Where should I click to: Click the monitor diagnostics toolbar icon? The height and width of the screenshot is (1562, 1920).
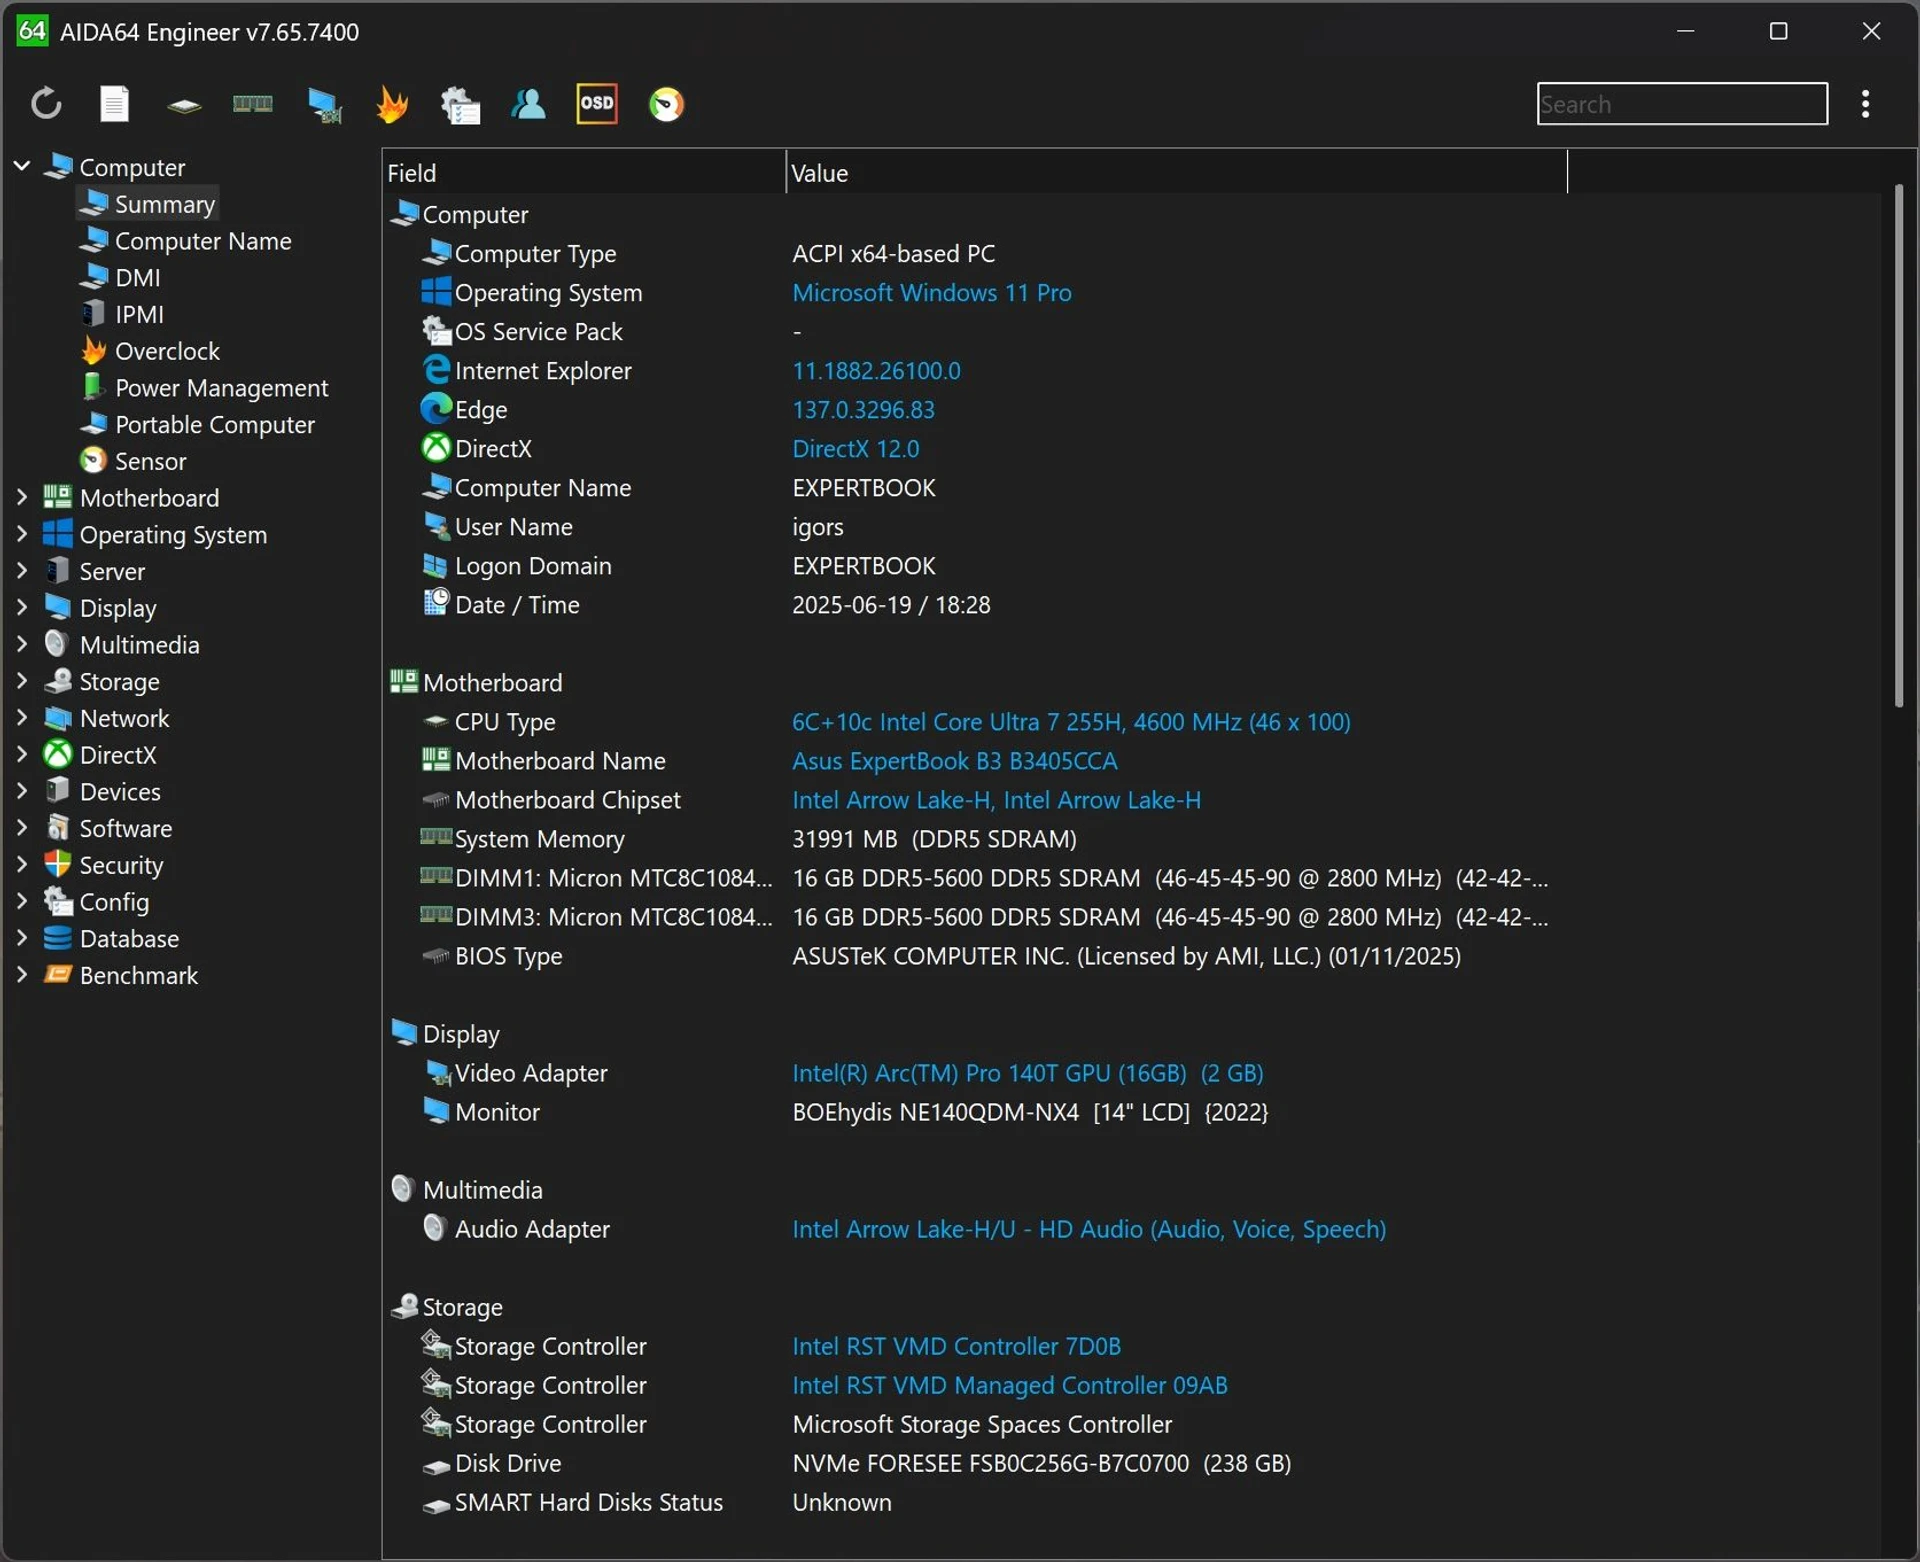tap(324, 105)
